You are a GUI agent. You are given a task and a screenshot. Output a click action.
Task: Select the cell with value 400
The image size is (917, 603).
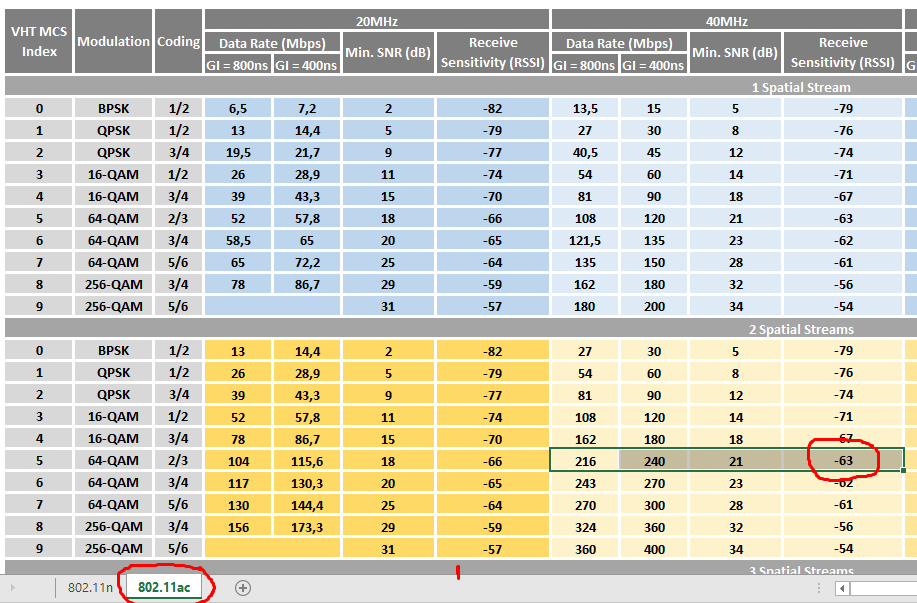[x=653, y=549]
